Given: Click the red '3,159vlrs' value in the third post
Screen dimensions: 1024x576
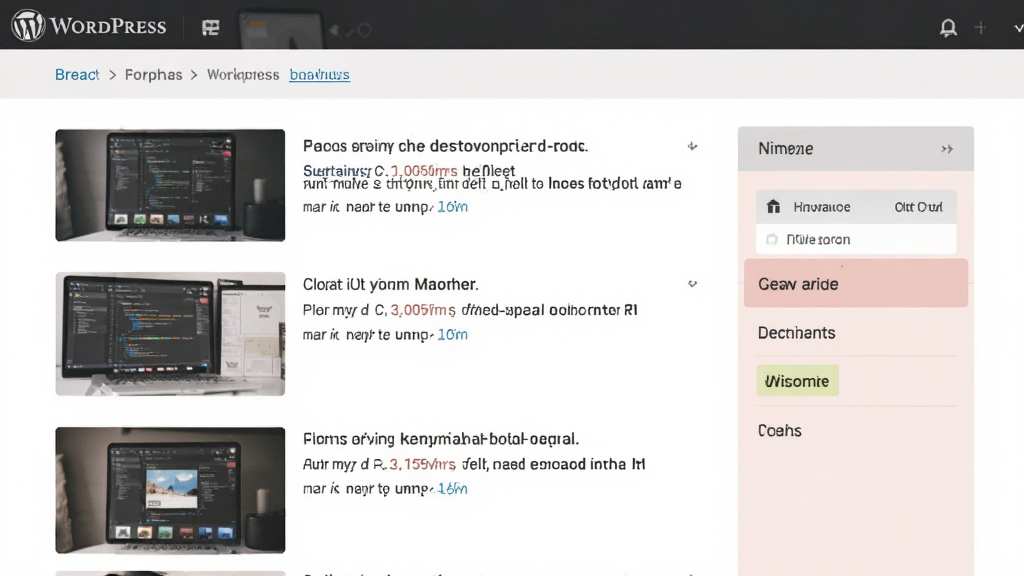Looking at the screenshot, I should (x=423, y=464).
